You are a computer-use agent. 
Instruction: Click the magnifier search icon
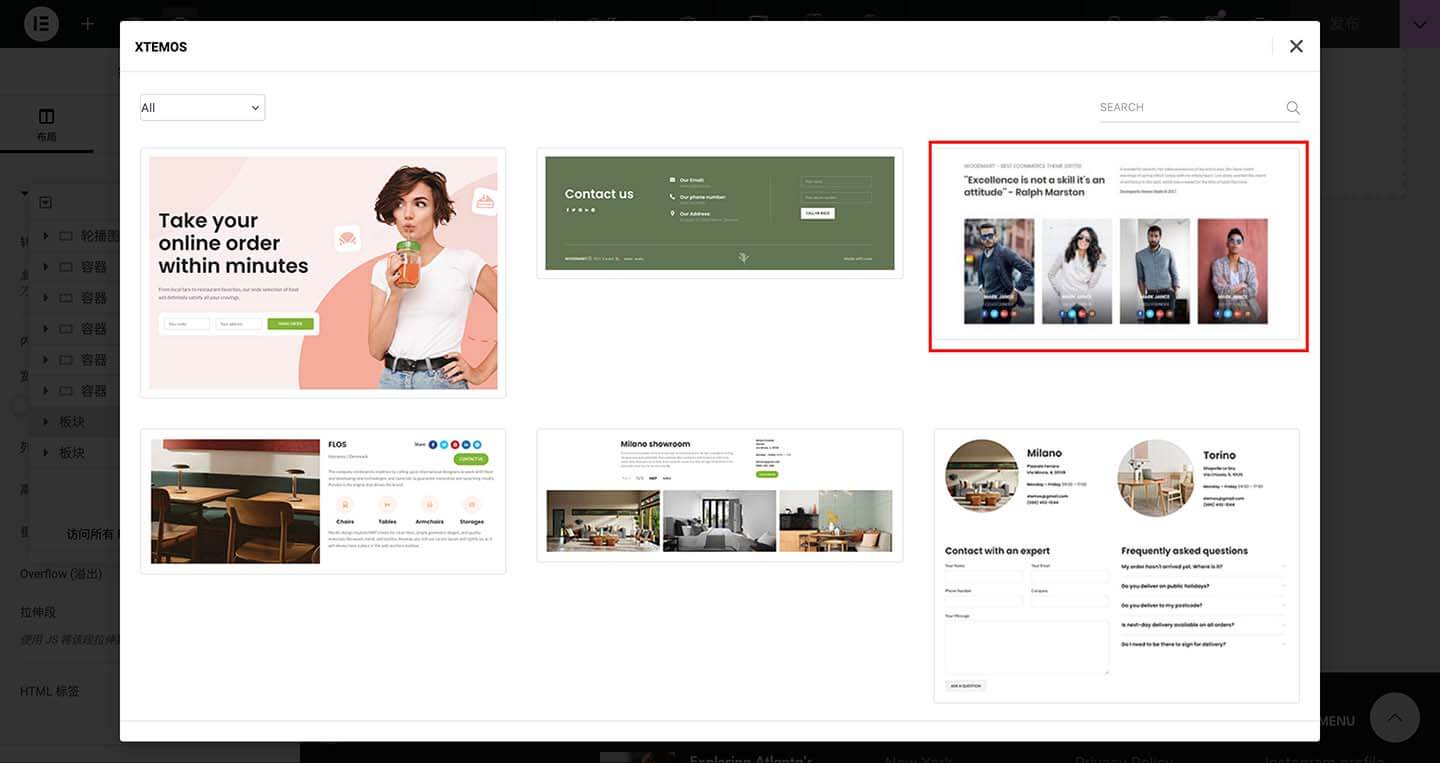pyautogui.click(x=1293, y=108)
